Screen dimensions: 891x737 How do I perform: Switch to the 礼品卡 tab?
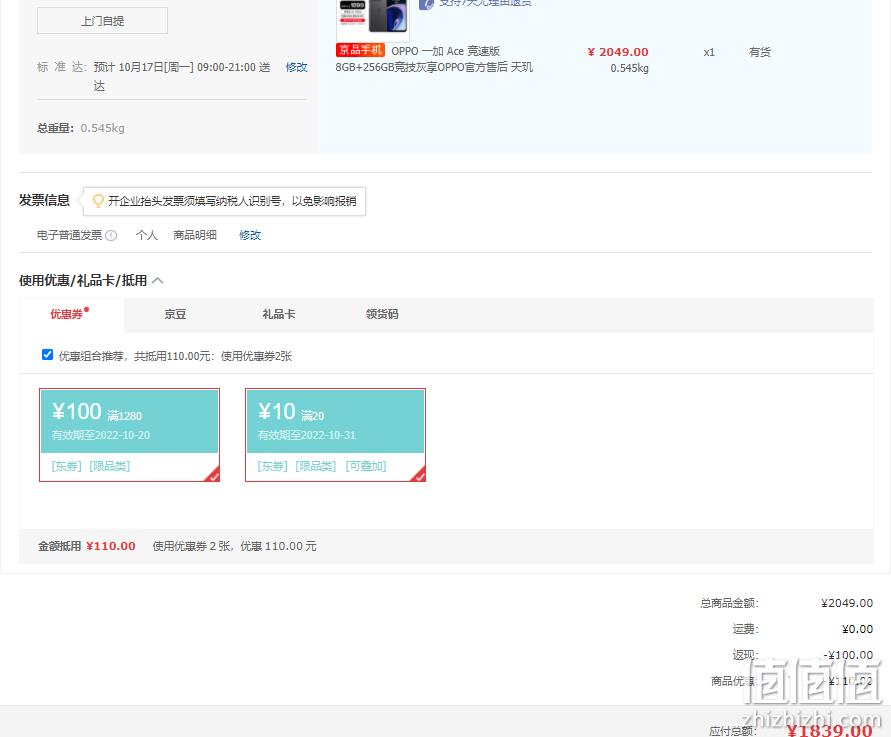278,314
